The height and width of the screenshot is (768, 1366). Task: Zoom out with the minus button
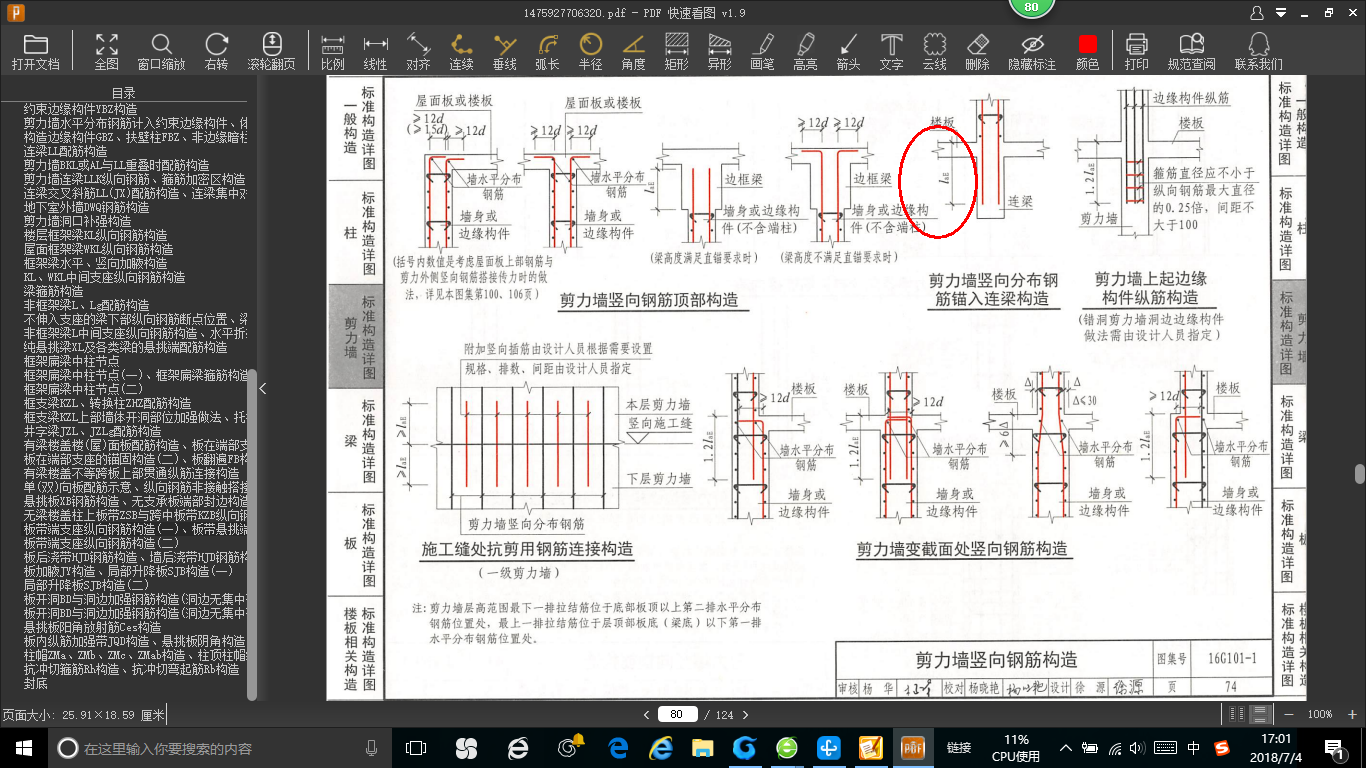tap(1288, 714)
